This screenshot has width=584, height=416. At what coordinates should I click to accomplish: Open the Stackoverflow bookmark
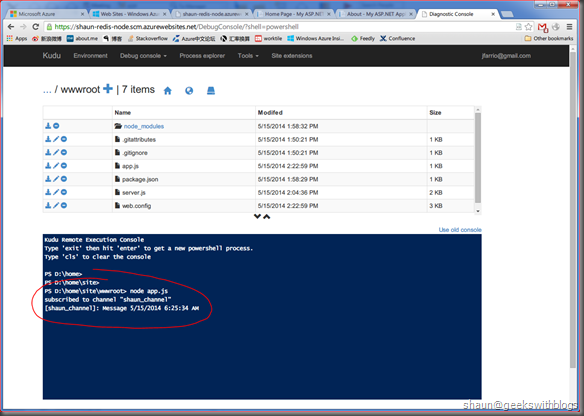[x=148, y=38]
